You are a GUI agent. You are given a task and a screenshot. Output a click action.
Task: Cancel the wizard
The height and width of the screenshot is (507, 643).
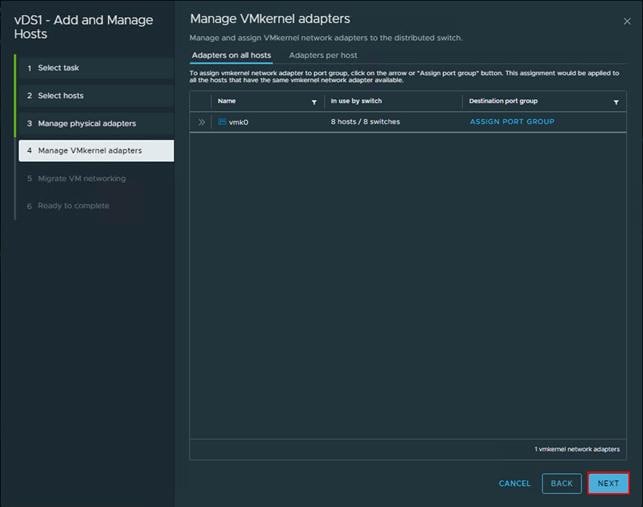(514, 483)
